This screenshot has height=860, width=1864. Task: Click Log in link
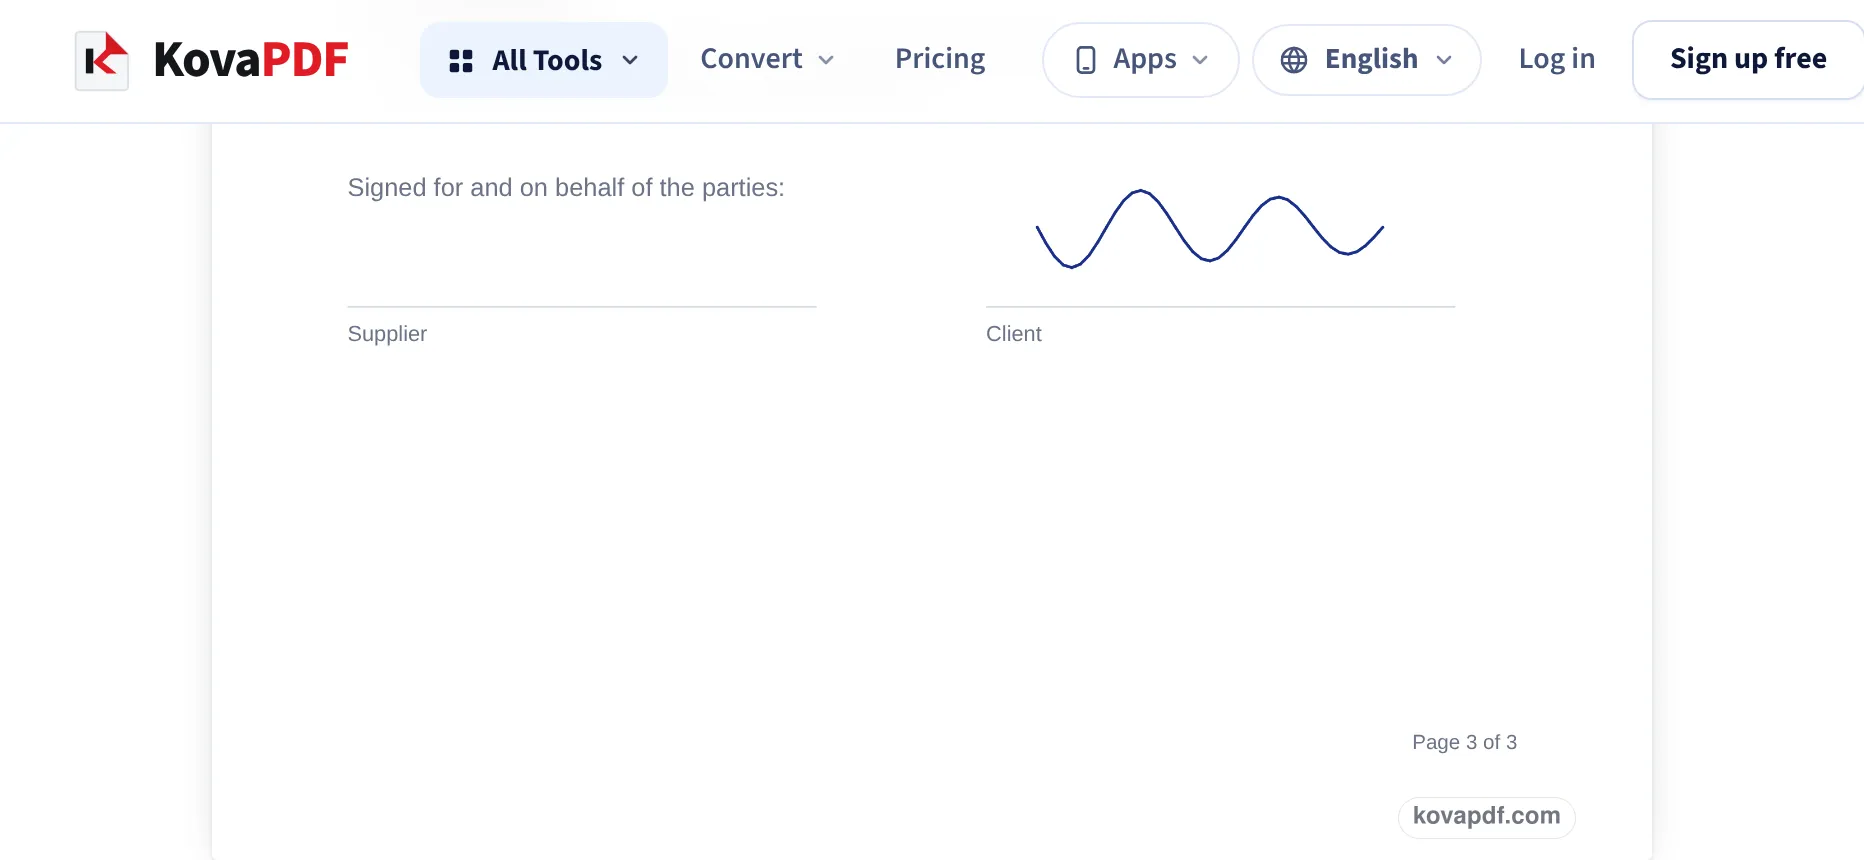pyautogui.click(x=1557, y=59)
